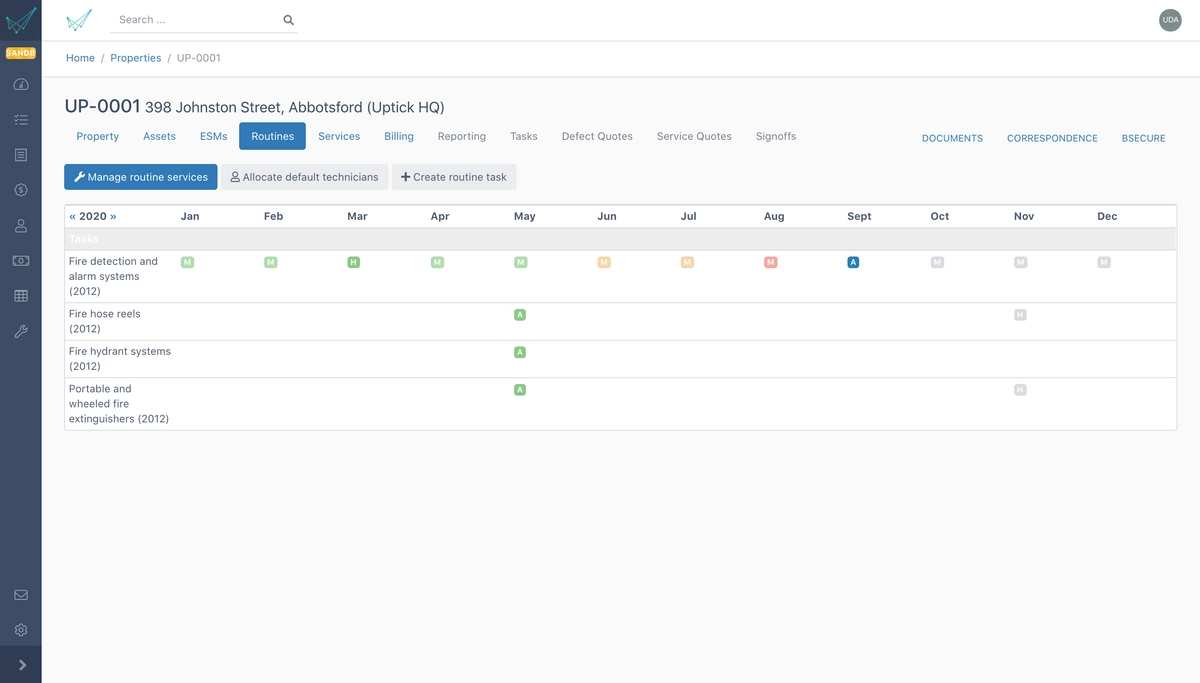Click the yellow SANDB environment badge
The height and width of the screenshot is (683, 1200).
pos(21,53)
